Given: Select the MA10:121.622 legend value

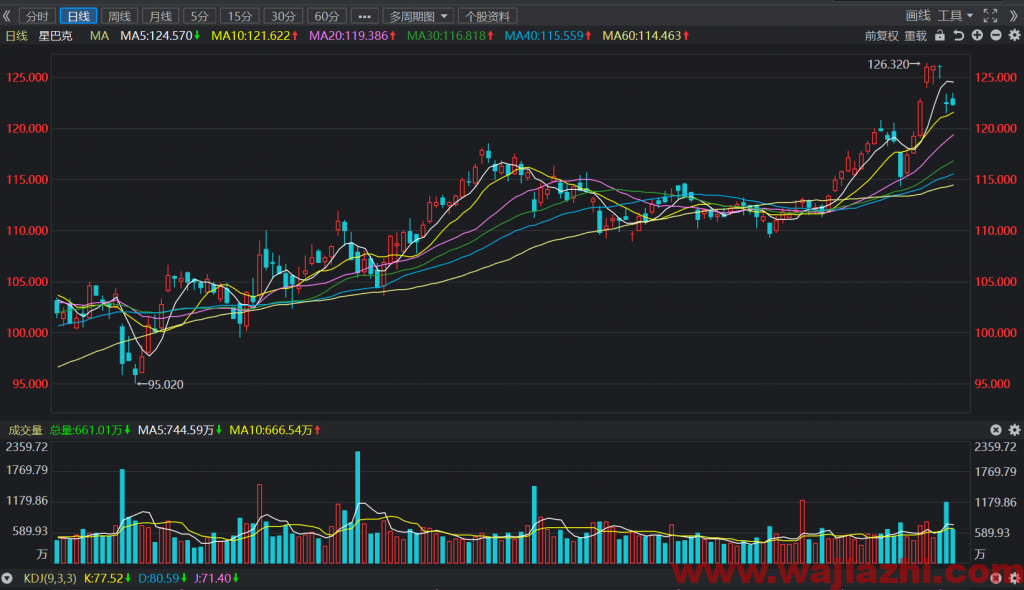Looking at the screenshot, I should (255, 36).
